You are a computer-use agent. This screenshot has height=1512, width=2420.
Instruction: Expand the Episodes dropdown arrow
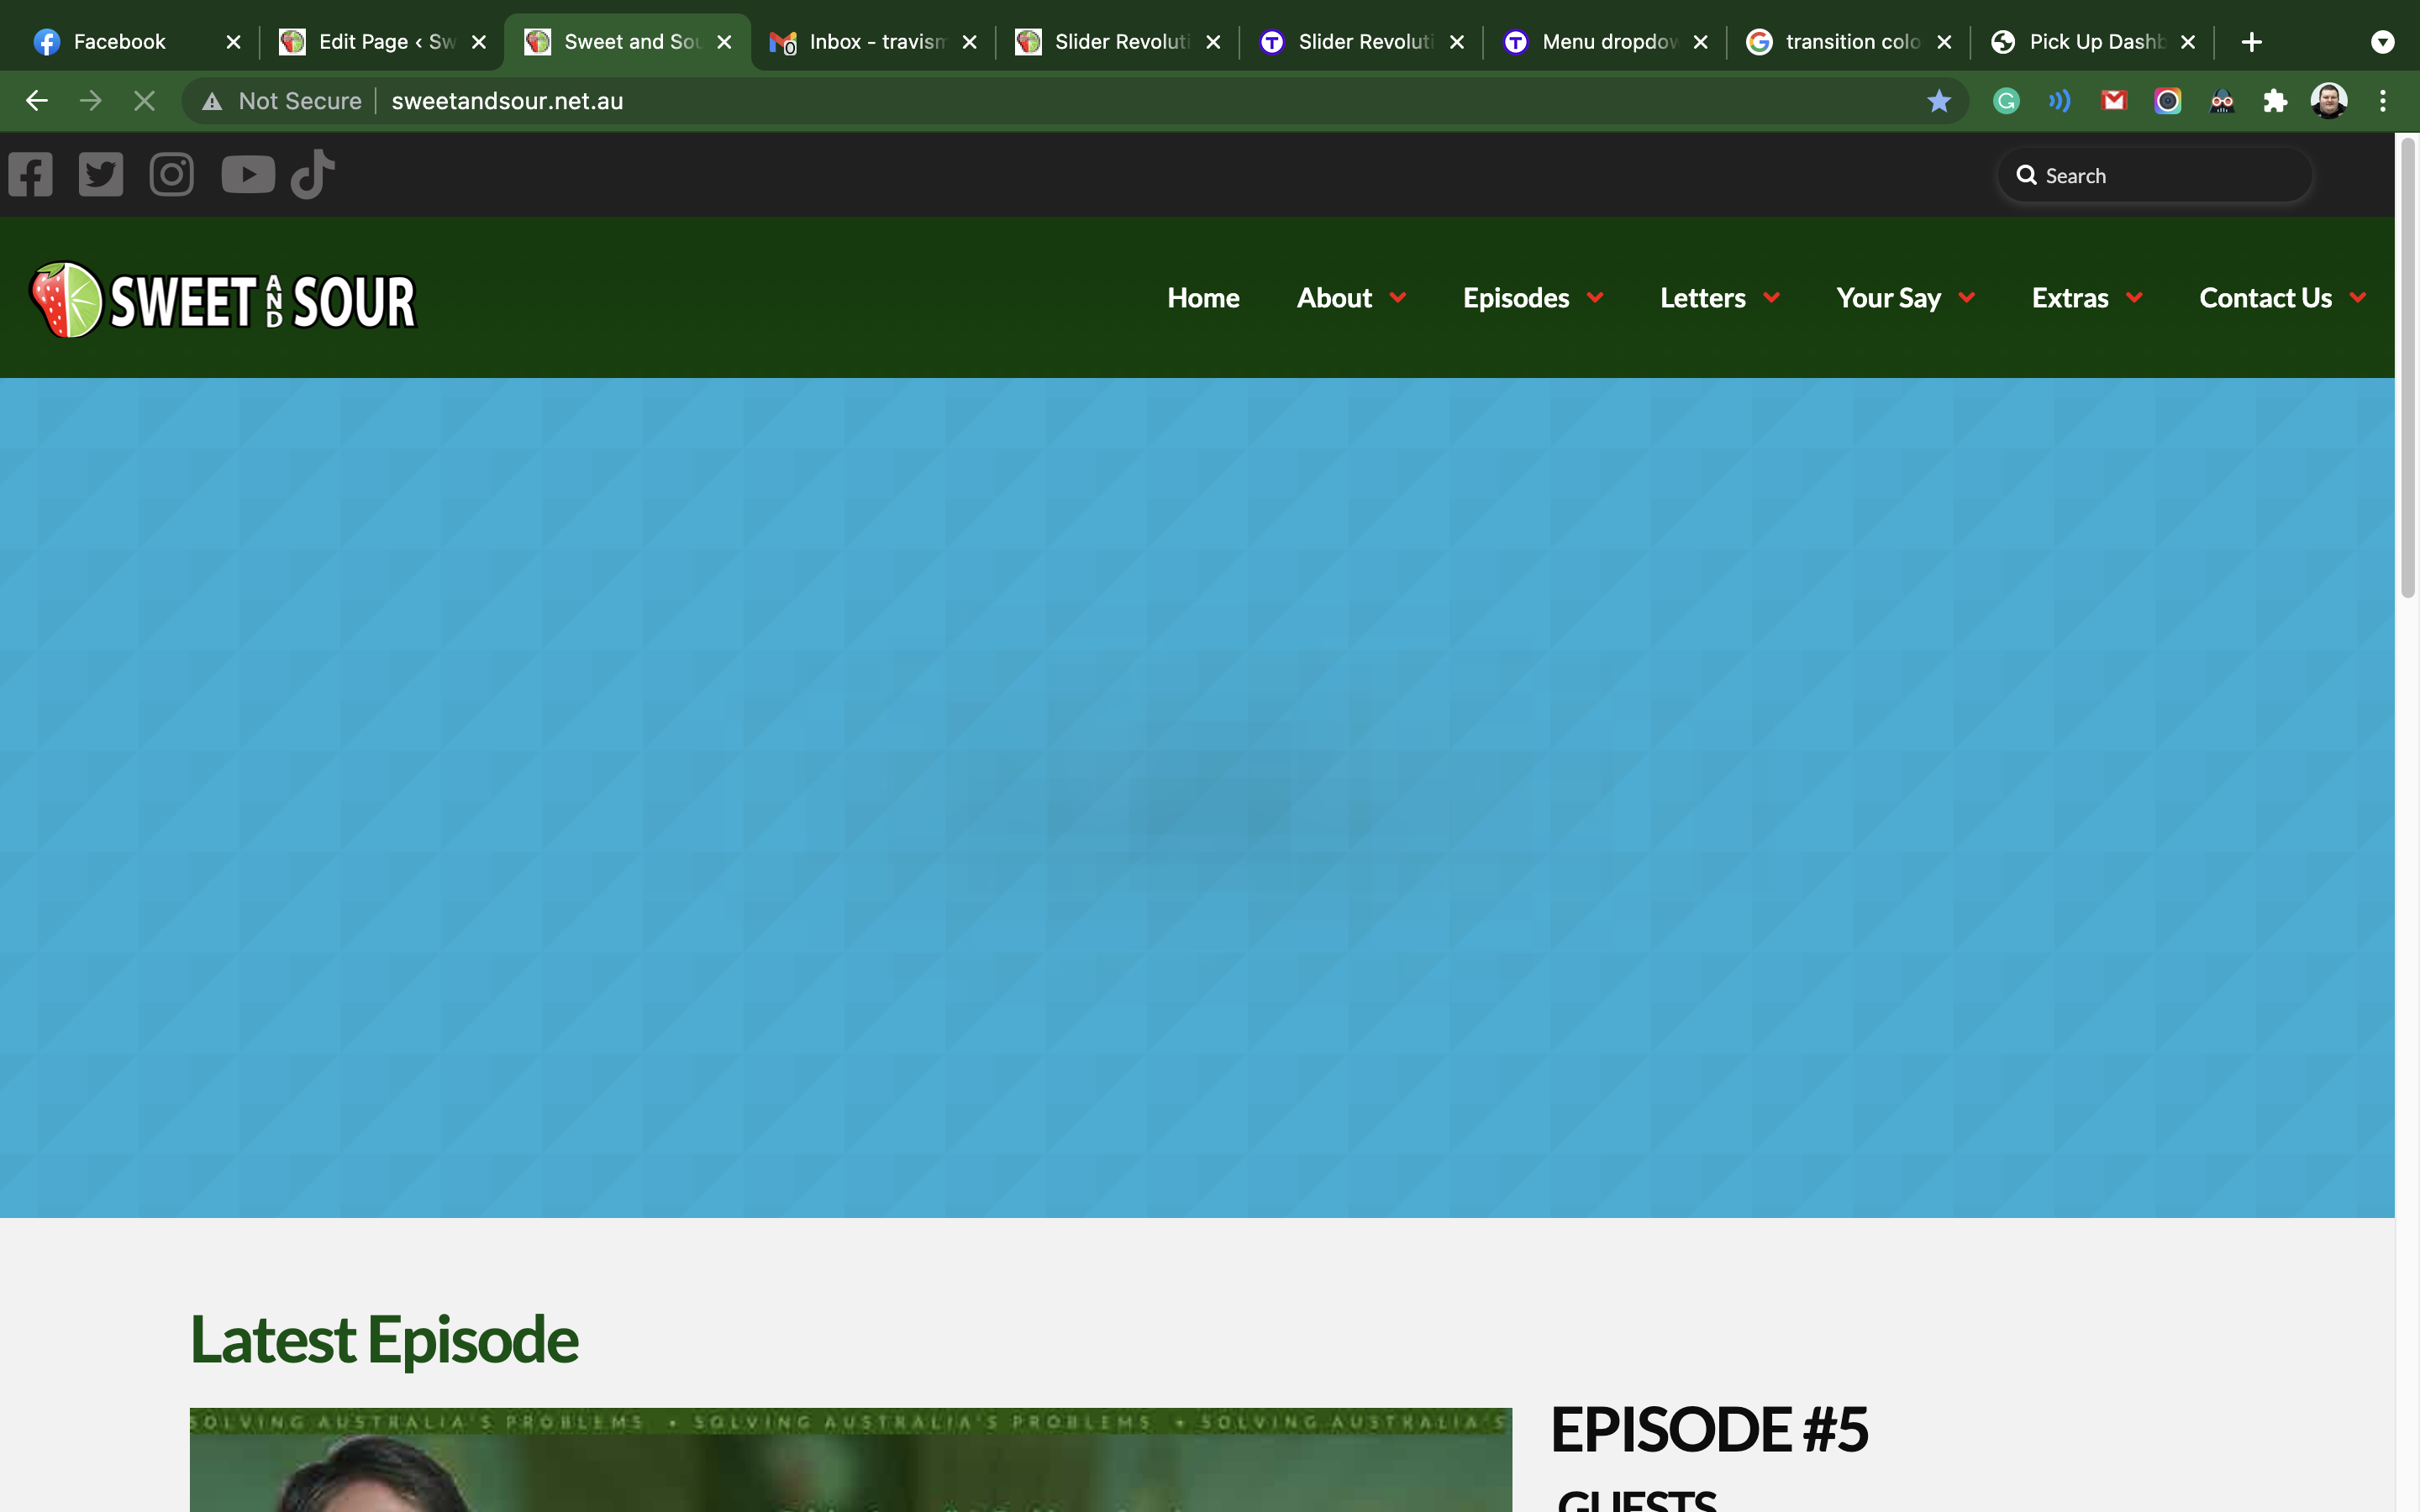pyautogui.click(x=1595, y=298)
